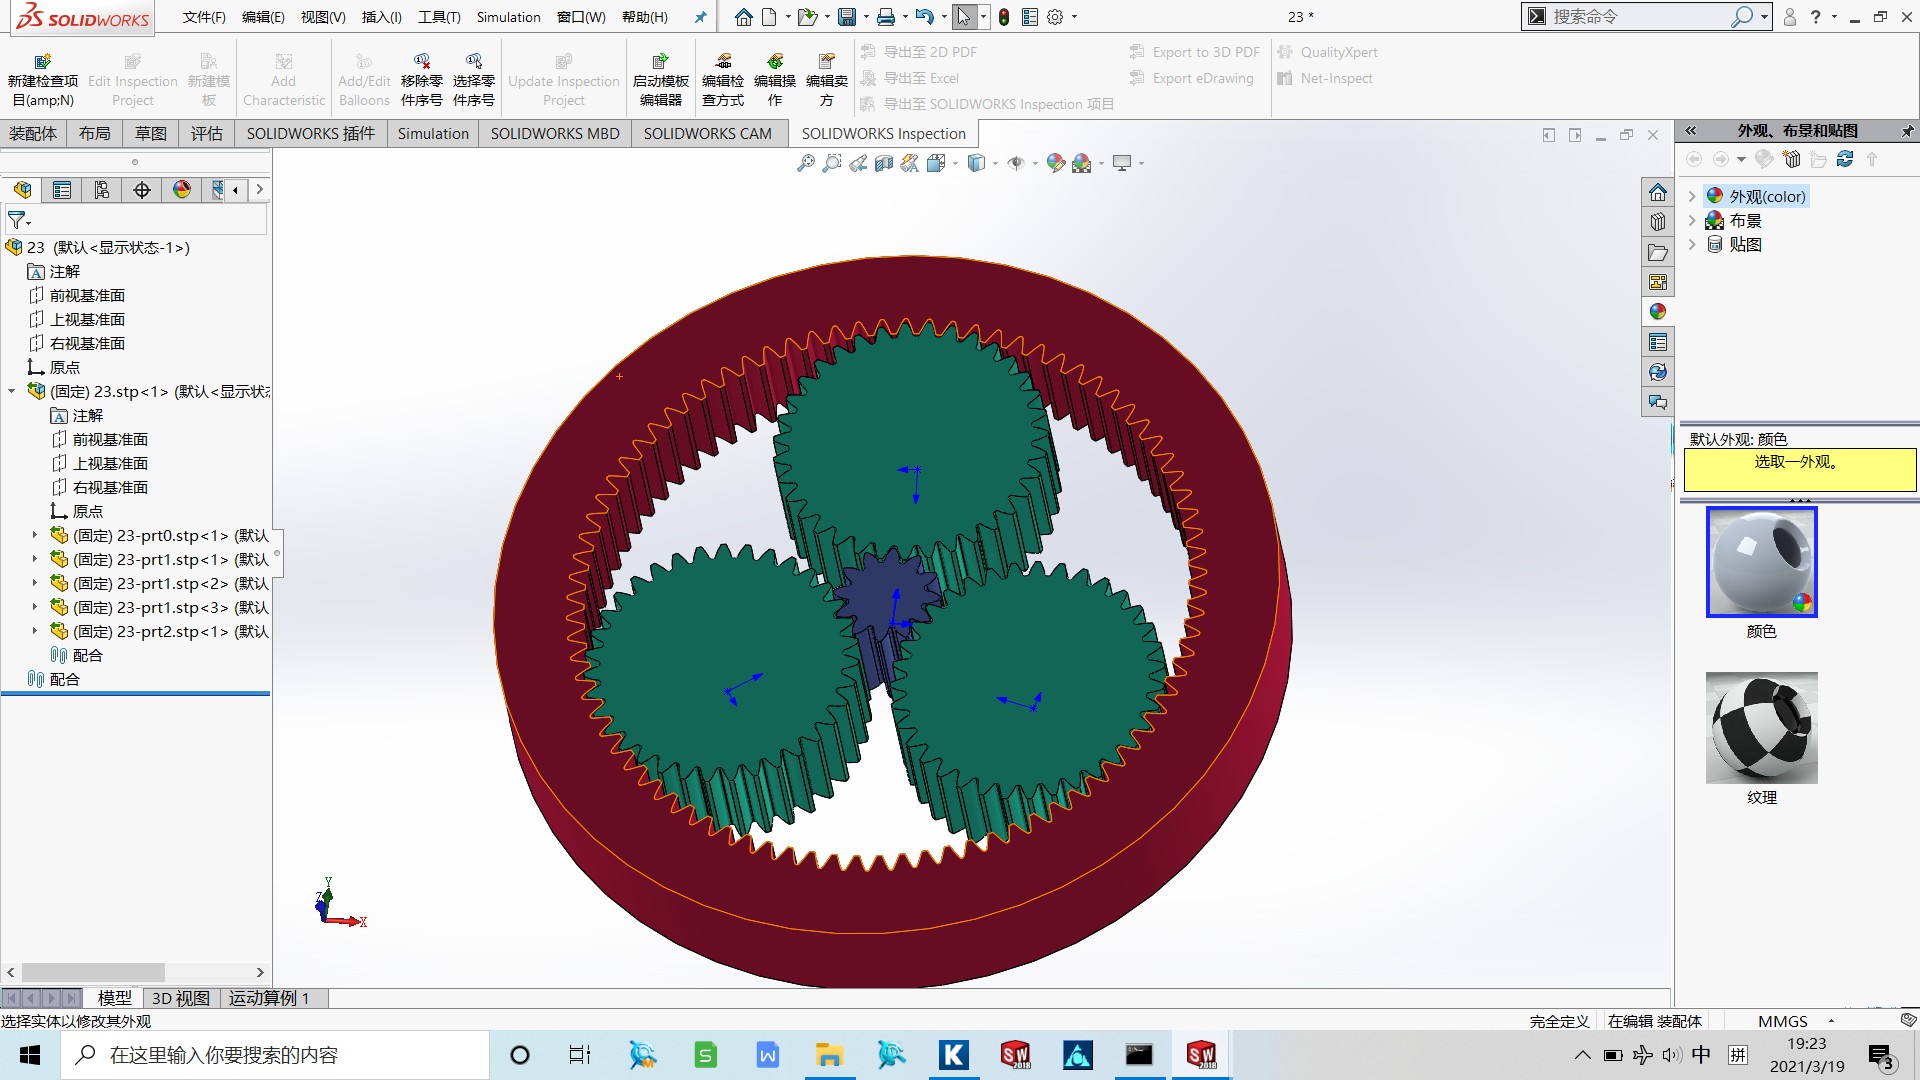1920x1080 pixels.
Task: Switch to the 运动算例 1 tab
Action: coord(269,998)
